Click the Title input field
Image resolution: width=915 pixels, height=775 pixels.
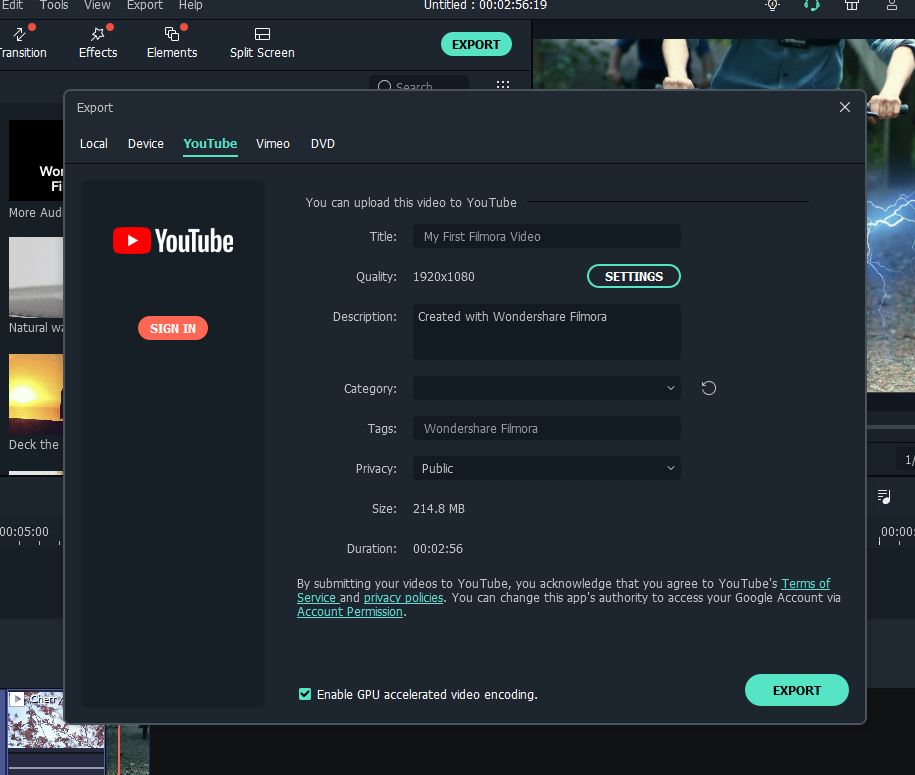coord(546,237)
